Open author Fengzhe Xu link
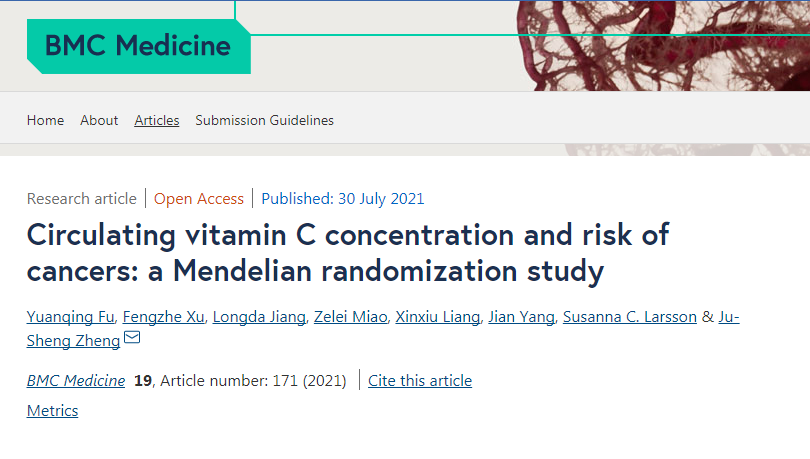Screen dimensions: 810x459 tap(163, 316)
